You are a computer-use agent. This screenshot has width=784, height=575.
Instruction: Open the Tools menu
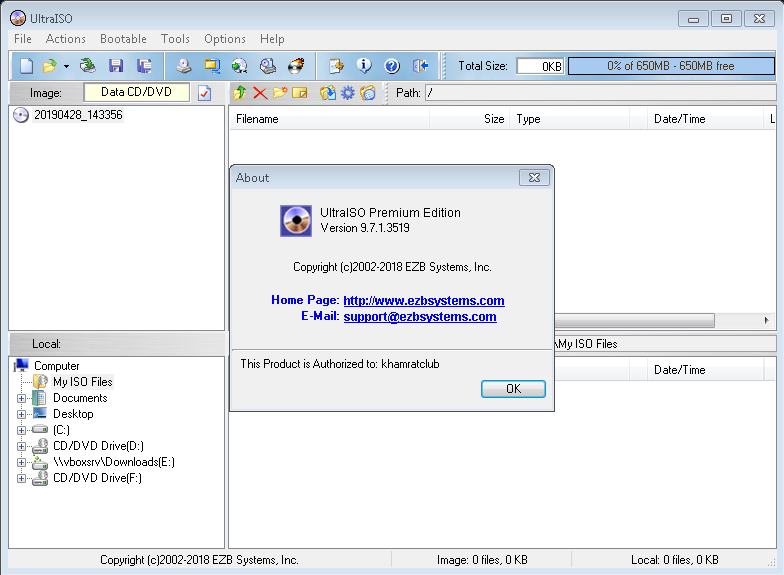click(175, 38)
